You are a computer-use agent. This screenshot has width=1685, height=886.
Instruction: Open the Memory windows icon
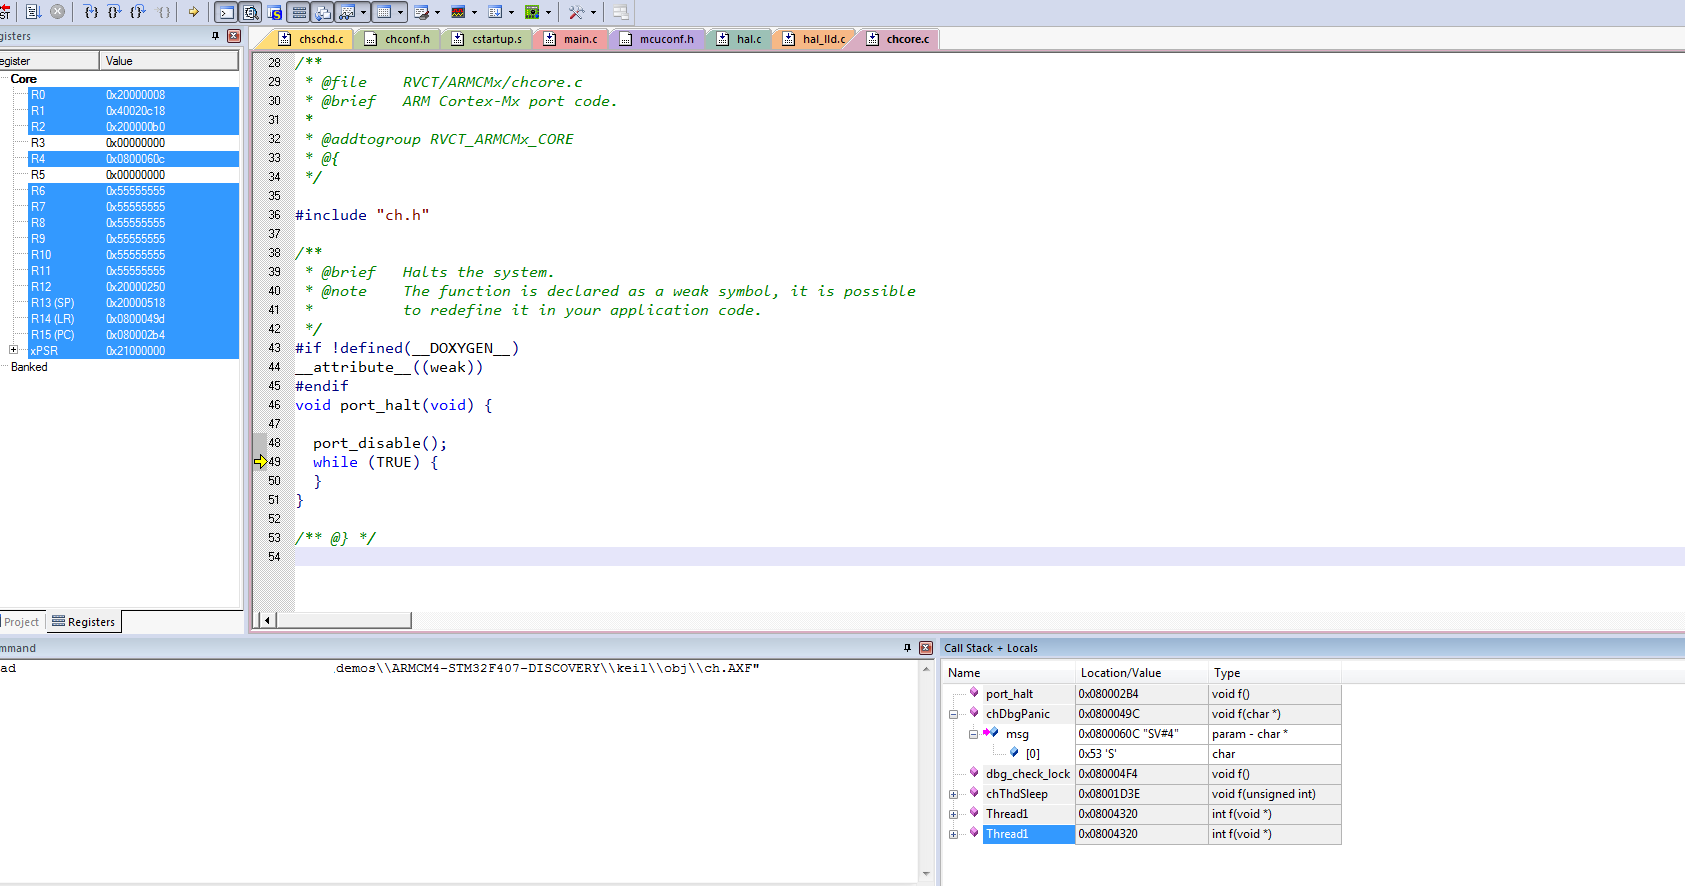click(383, 13)
